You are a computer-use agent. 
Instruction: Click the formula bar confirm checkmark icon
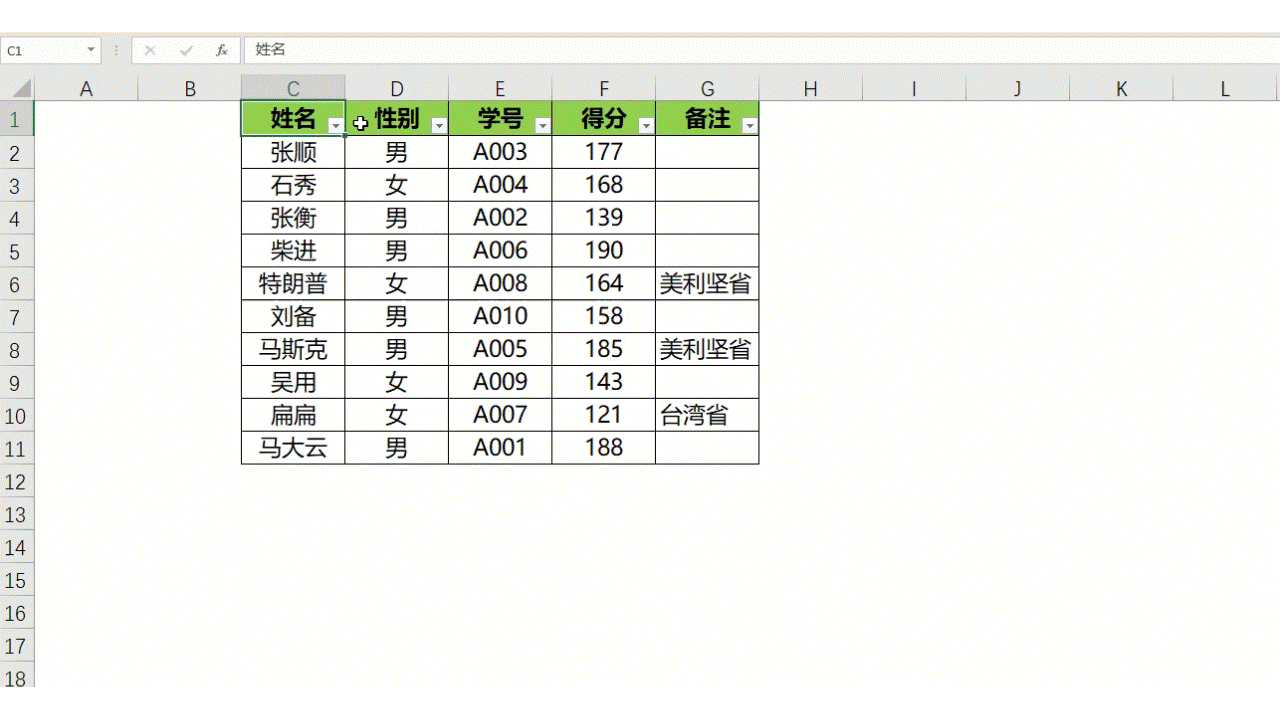(186, 50)
